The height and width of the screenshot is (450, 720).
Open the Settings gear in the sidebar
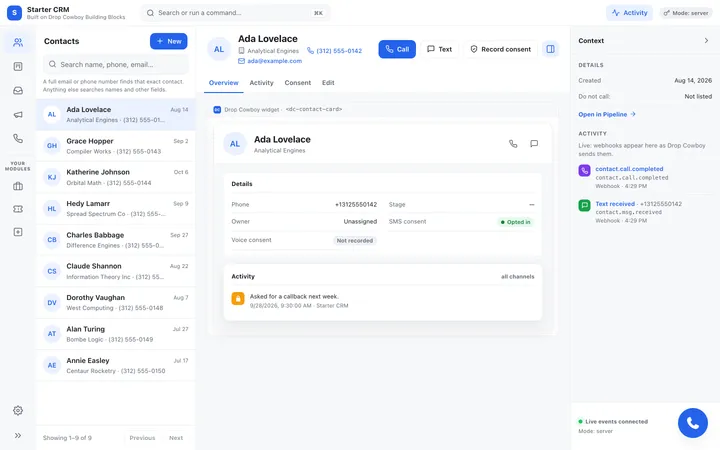[x=18, y=411]
